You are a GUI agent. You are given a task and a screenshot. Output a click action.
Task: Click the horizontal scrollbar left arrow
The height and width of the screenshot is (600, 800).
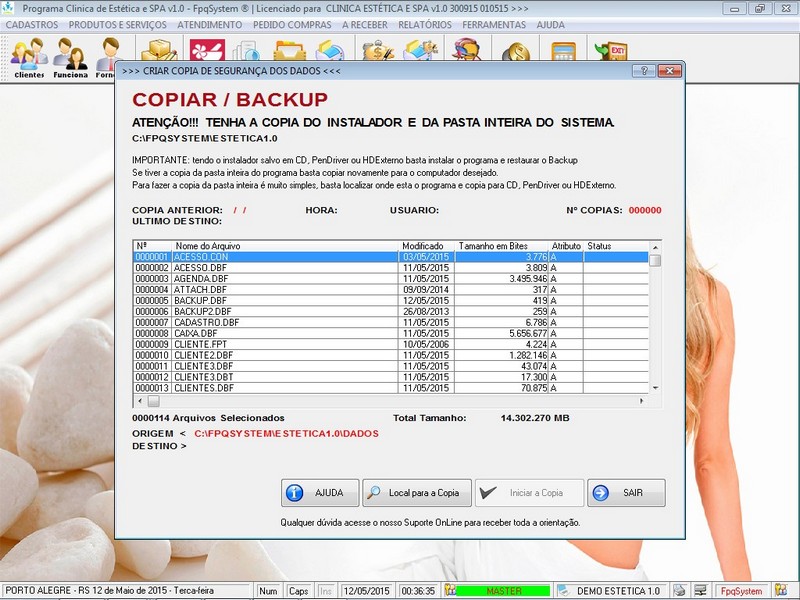[x=140, y=401]
